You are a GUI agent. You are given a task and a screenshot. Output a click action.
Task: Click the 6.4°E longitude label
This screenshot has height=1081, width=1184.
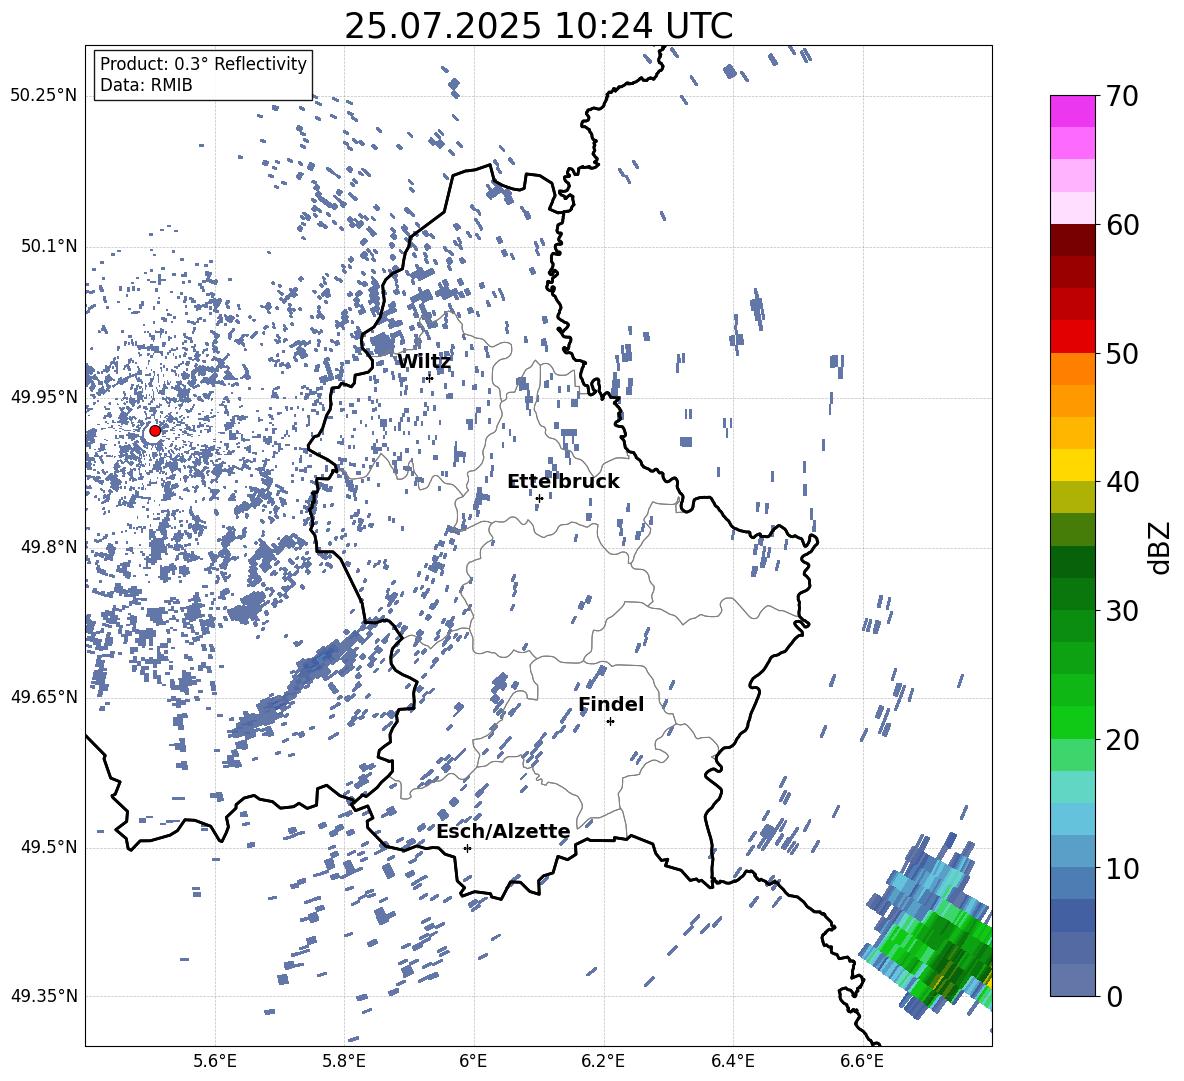click(733, 1061)
